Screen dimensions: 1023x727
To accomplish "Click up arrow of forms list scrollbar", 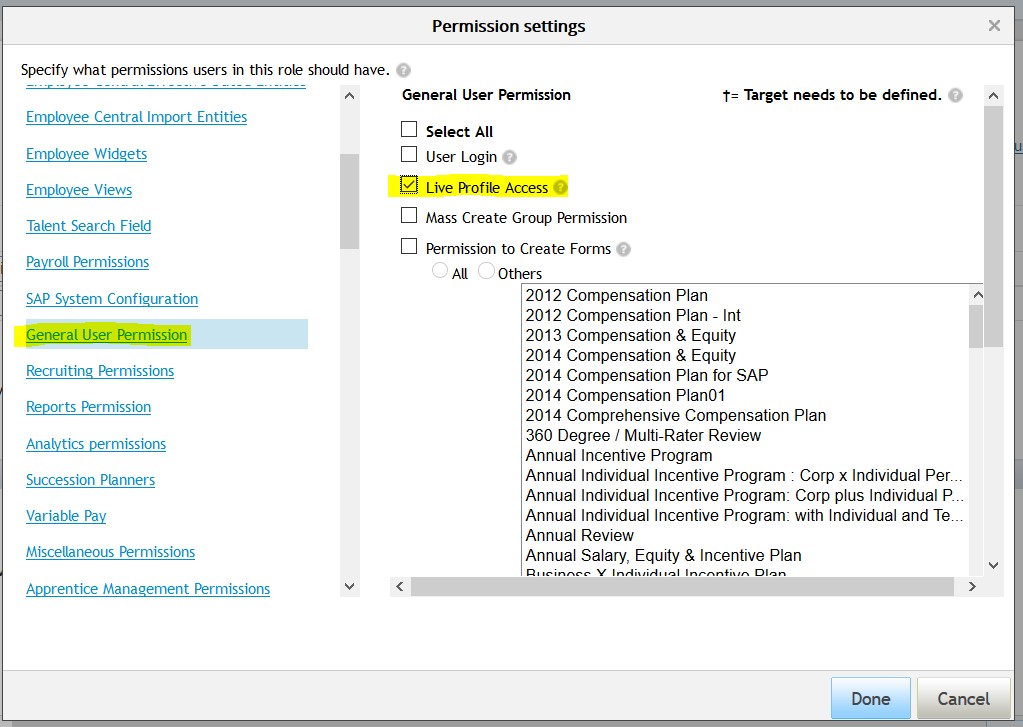I will point(977,295).
